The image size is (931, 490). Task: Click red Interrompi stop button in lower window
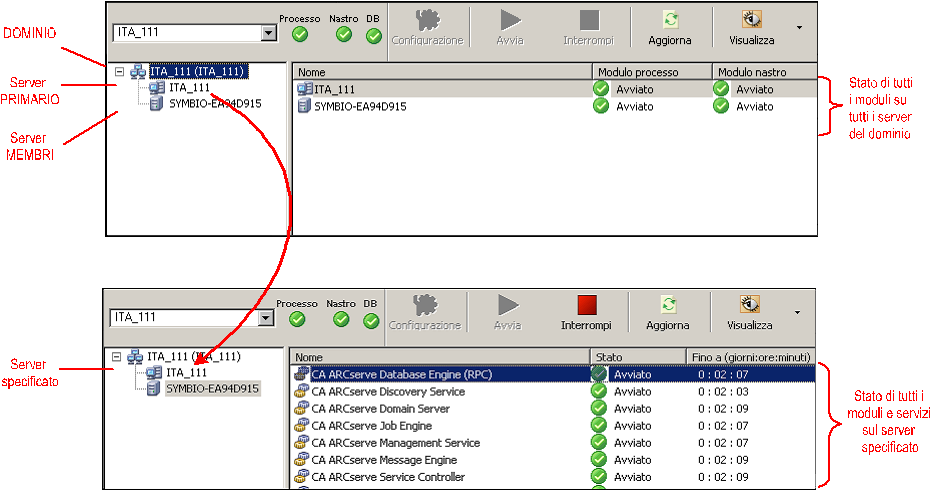coord(587,305)
